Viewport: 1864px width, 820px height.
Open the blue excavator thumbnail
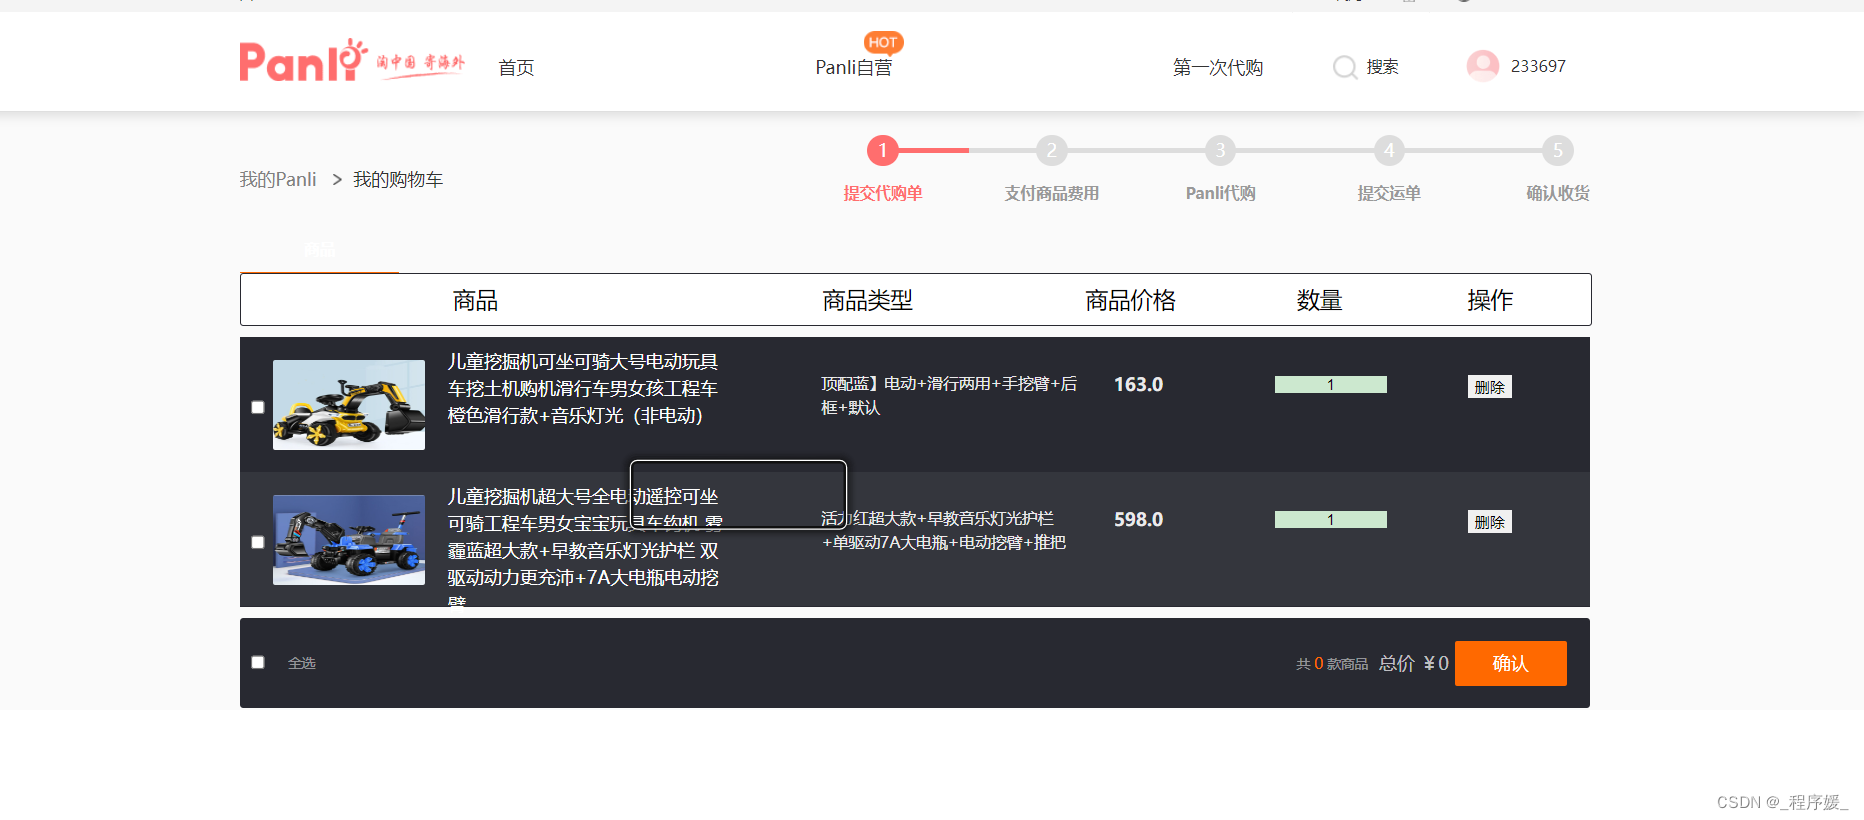(349, 540)
